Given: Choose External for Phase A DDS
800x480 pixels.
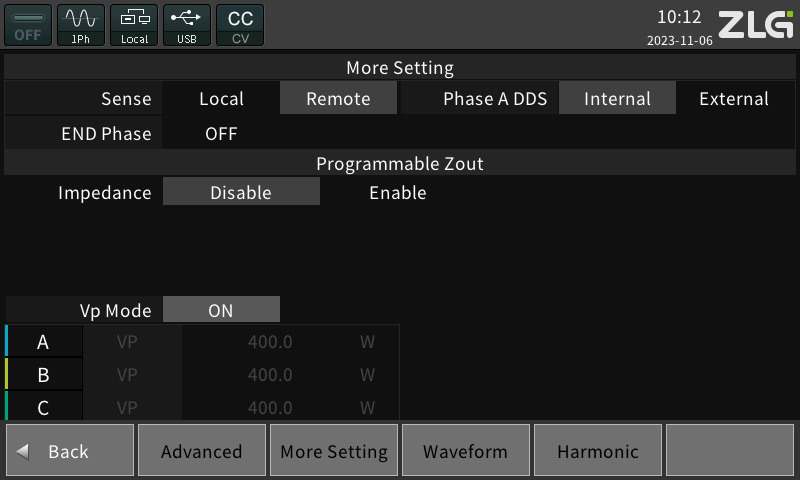Looking at the screenshot, I should (x=733, y=99).
